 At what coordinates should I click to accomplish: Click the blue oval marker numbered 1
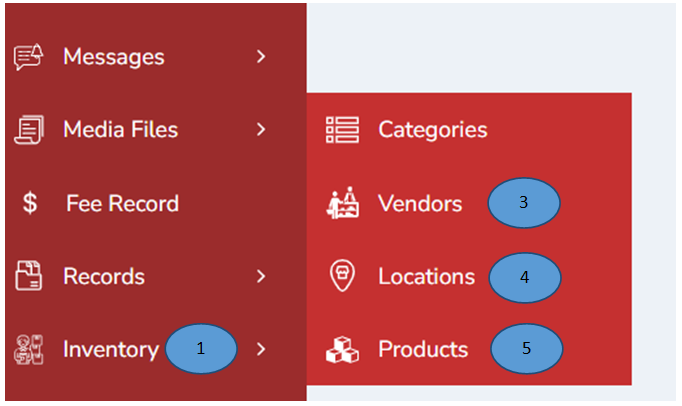[x=201, y=348]
